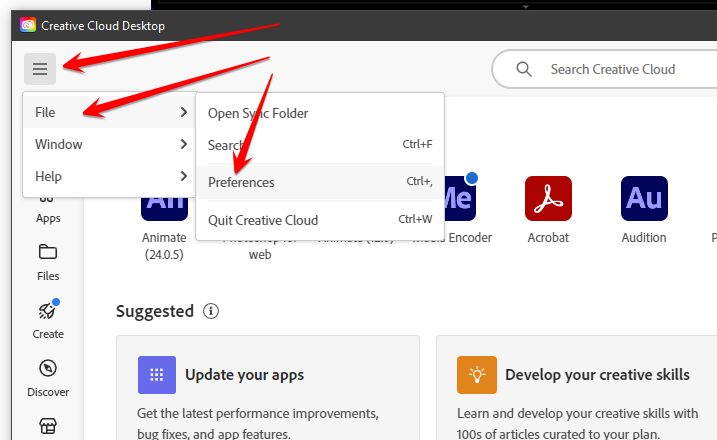This screenshot has height=440, width=717.
Task: Click the Animate (24.0.5) label
Action: pyautogui.click(x=164, y=246)
